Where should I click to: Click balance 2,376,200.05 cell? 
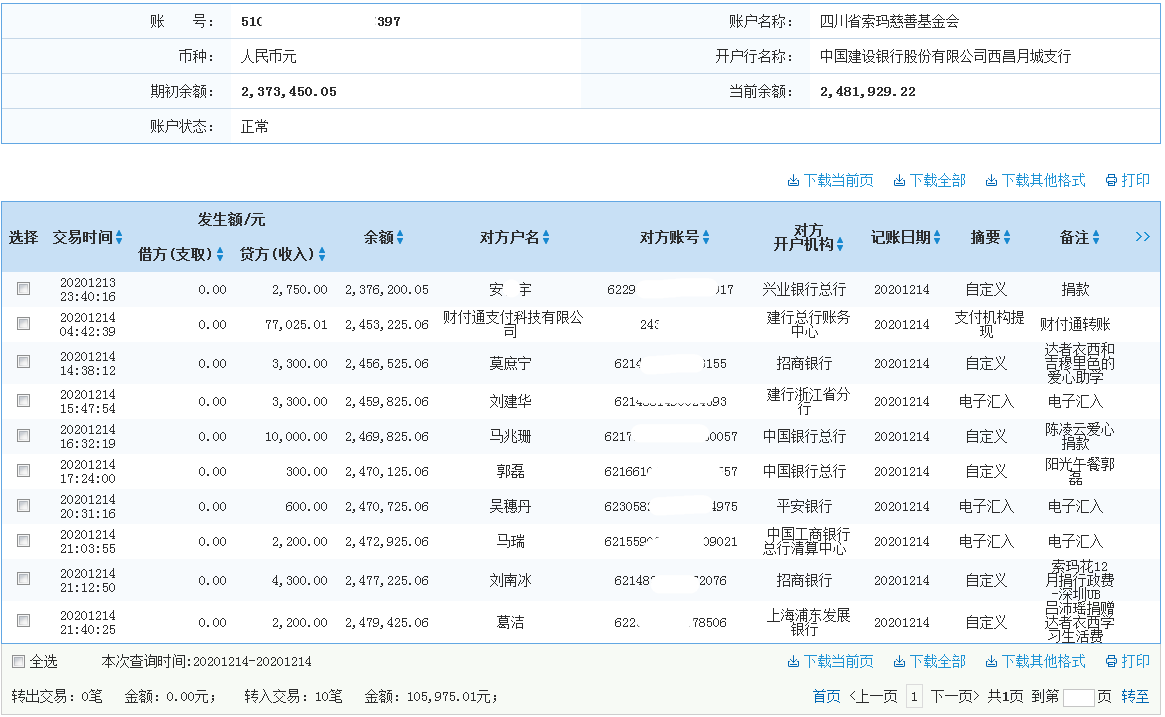(x=386, y=290)
